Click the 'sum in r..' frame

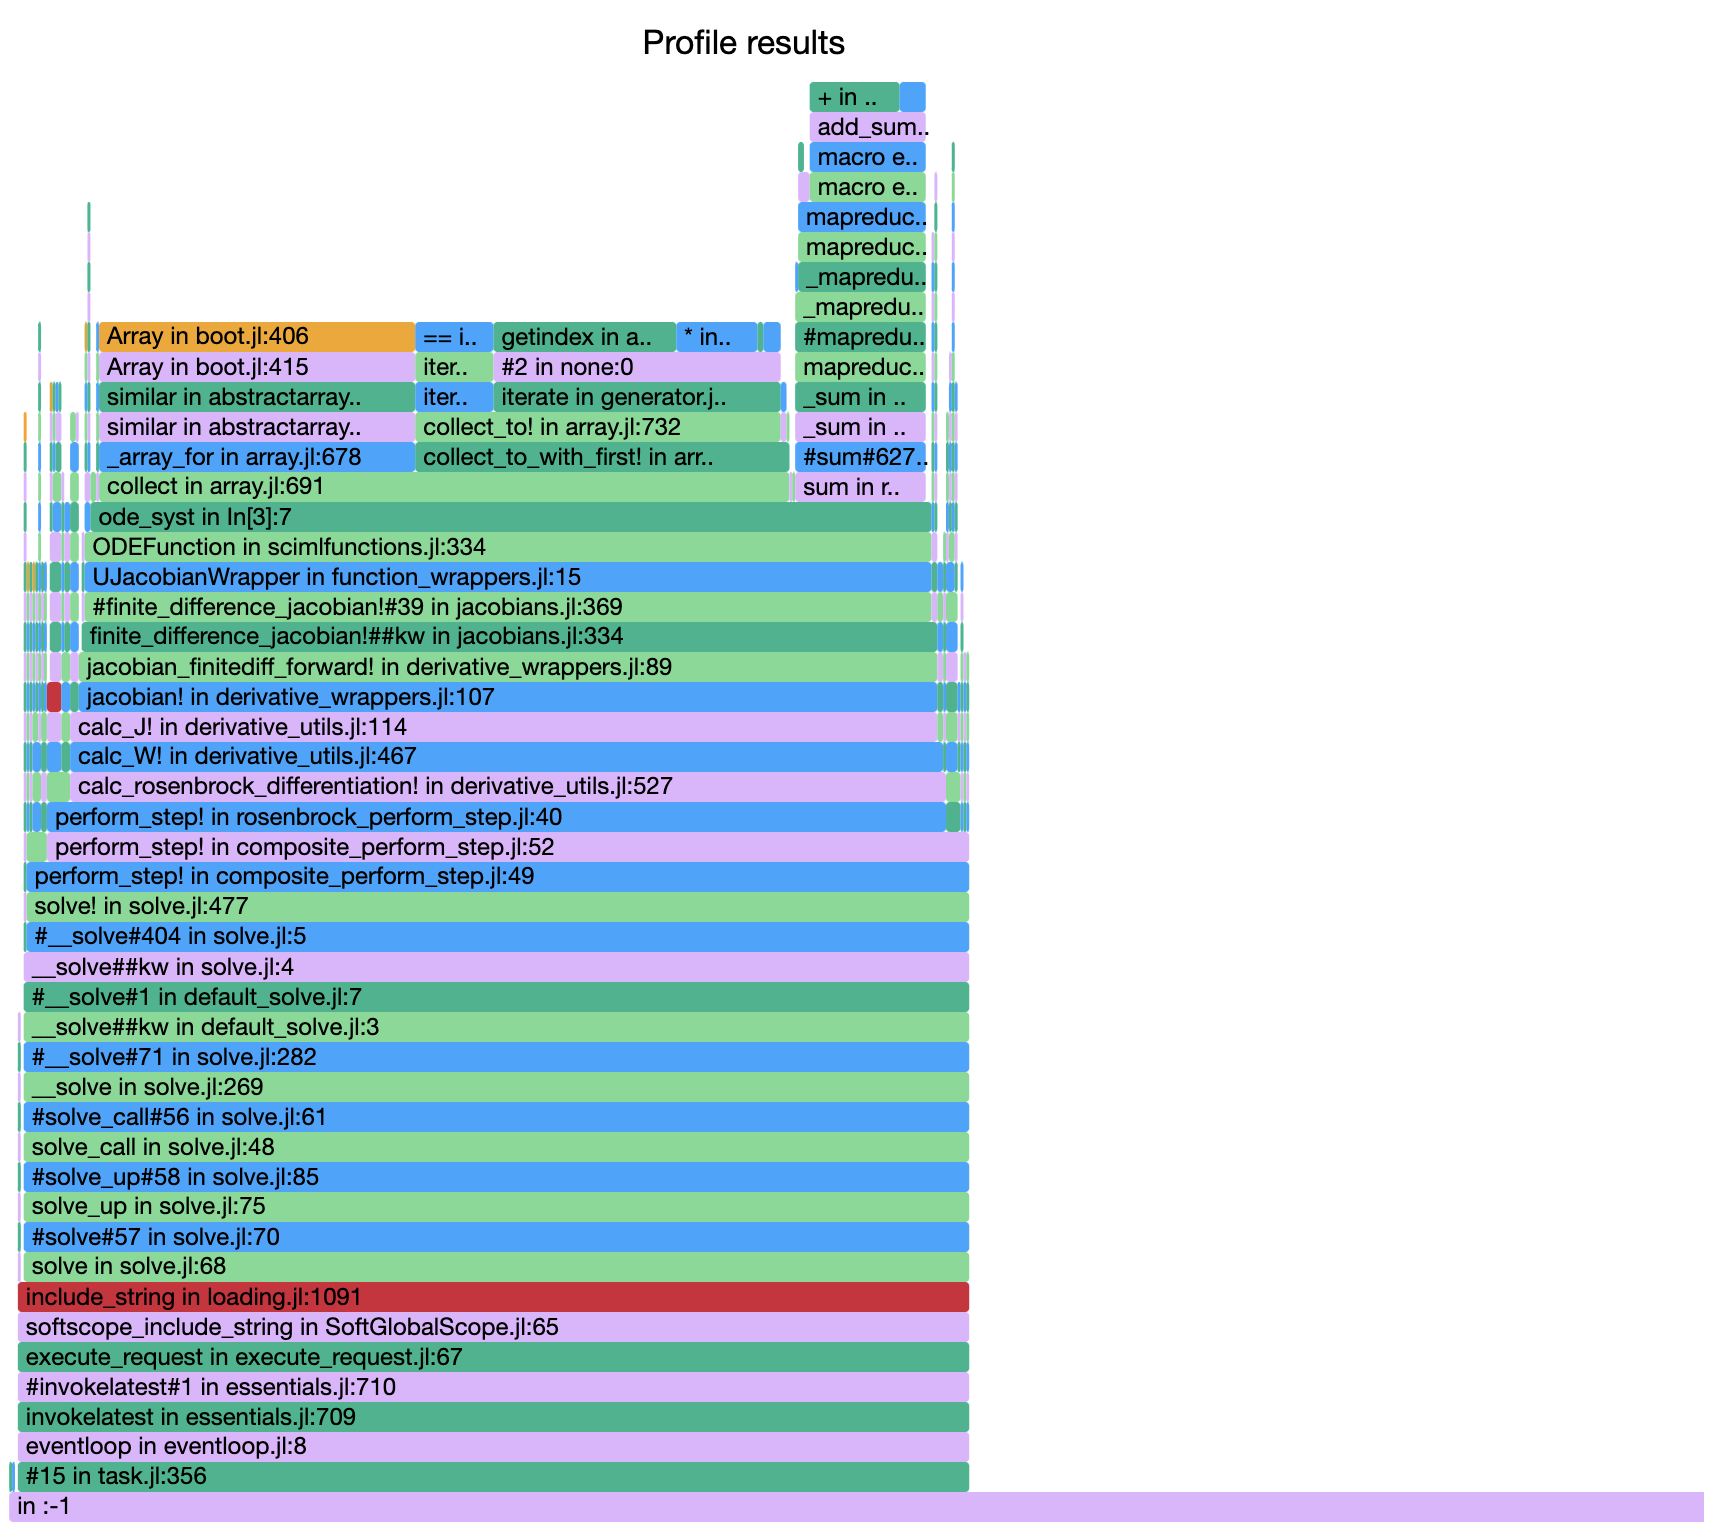pos(861,487)
